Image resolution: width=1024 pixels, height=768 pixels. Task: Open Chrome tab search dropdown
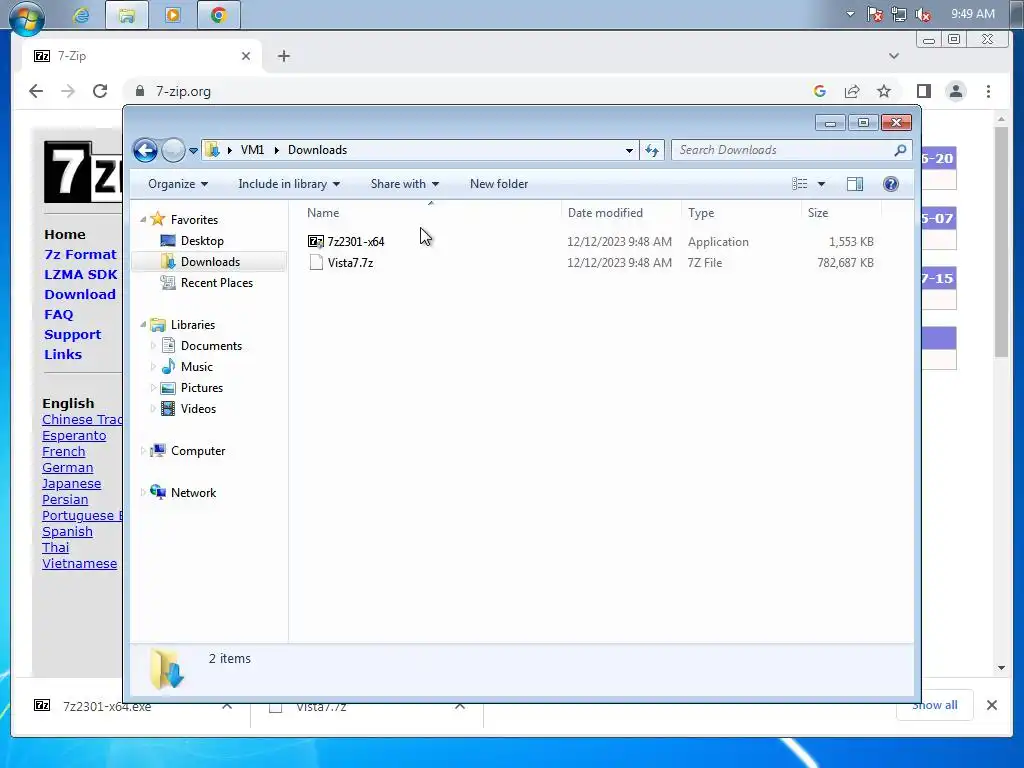[894, 56]
